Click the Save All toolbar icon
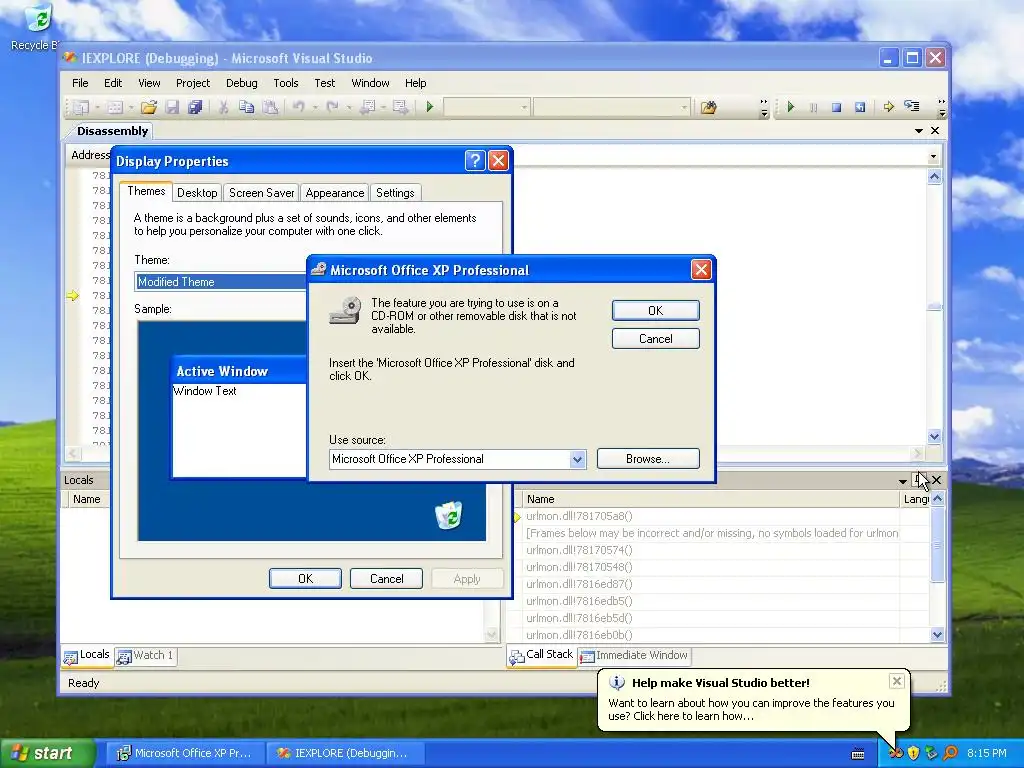The height and width of the screenshot is (768, 1024). coord(195,107)
